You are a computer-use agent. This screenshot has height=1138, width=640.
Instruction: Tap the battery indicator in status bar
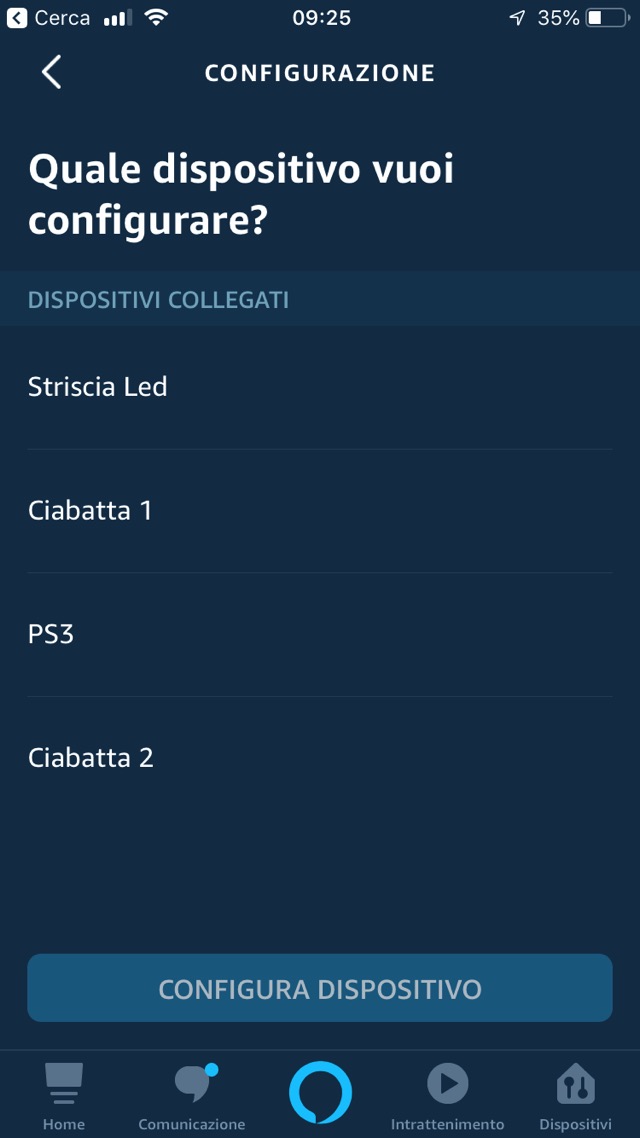pos(607,18)
